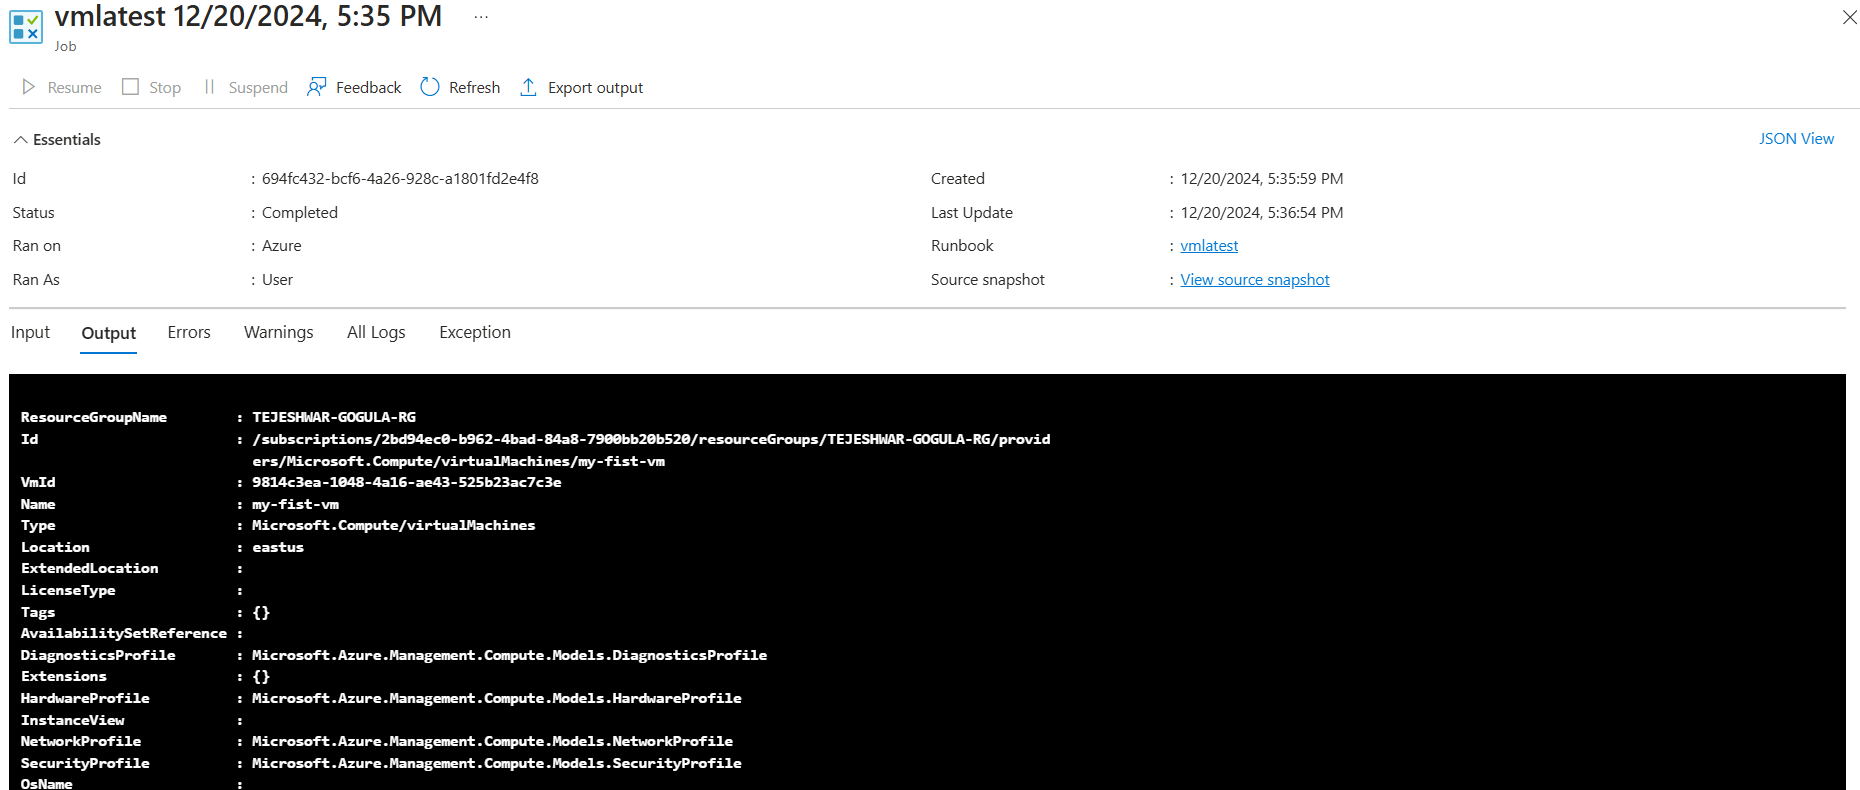Click the HardwareProfile model value
The image size is (1860, 790).
(x=497, y=698)
